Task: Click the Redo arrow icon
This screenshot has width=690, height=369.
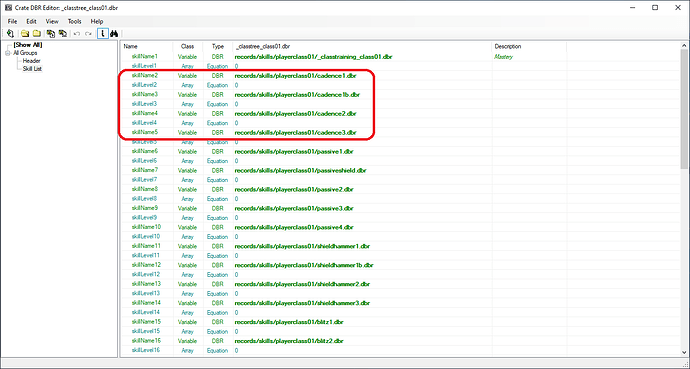Action: click(x=88, y=33)
